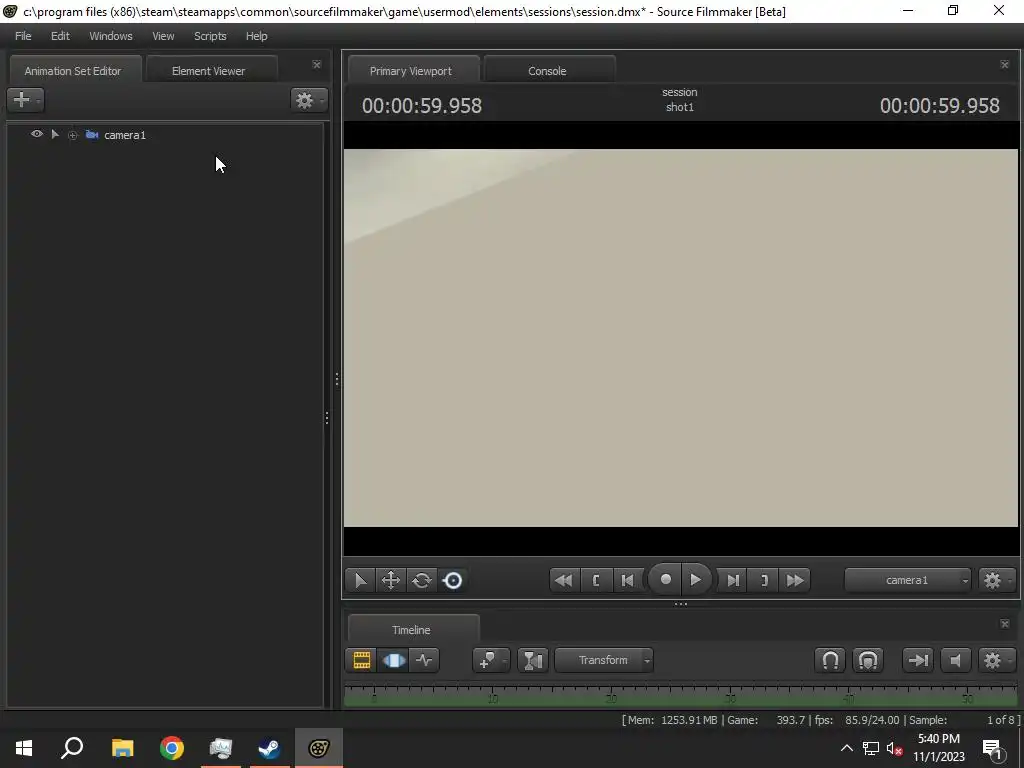Screen dimensions: 1024x768
Task: Toggle the timeline audio mute speaker
Action: (x=955, y=660)
